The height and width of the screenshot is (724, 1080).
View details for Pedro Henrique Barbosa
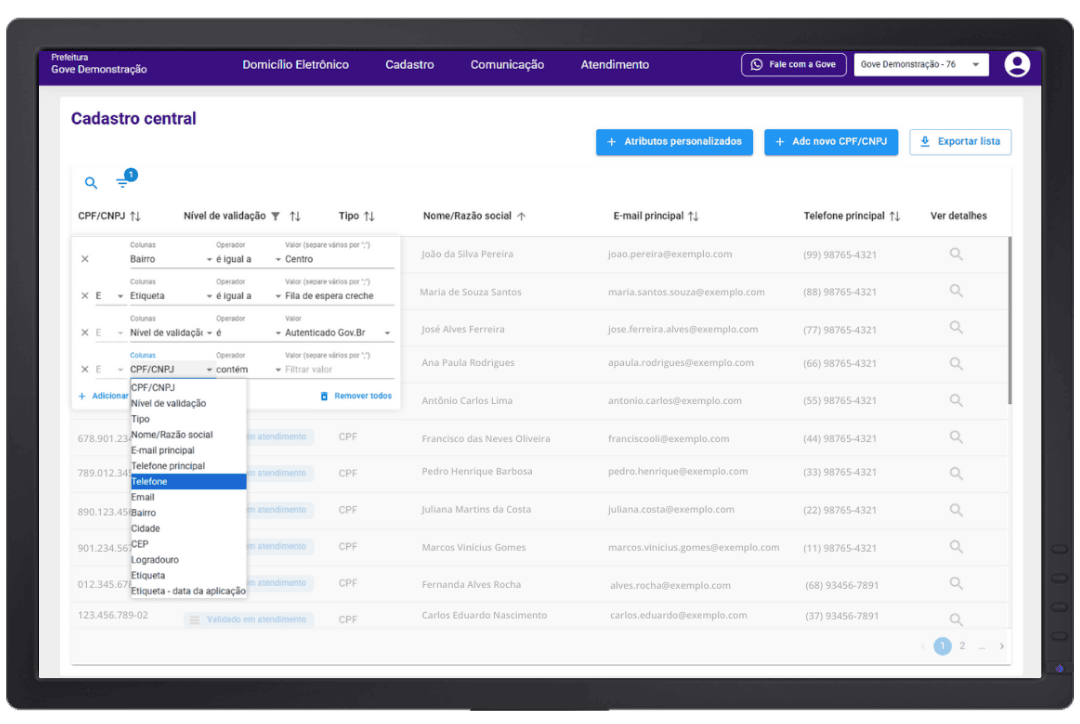pyautogui.click(x=956, y=473)
